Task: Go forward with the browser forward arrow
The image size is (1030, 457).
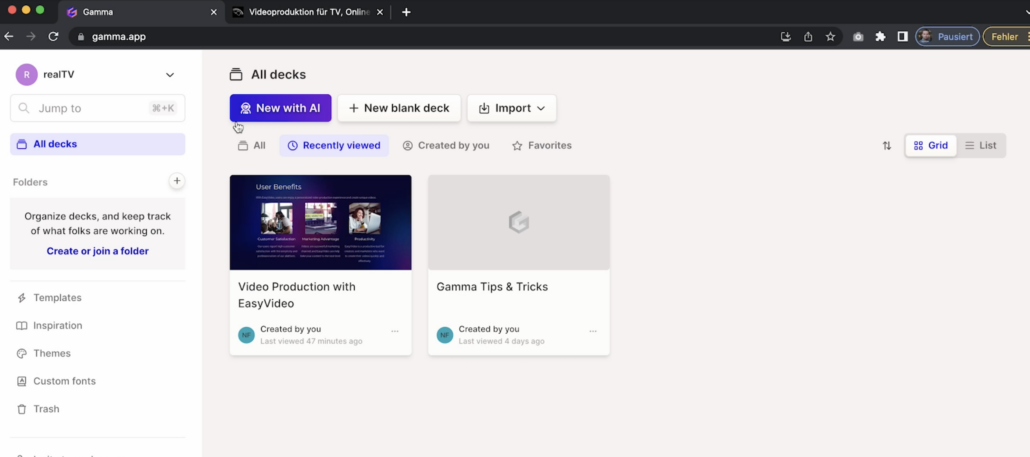Action: tap(31, 37)
